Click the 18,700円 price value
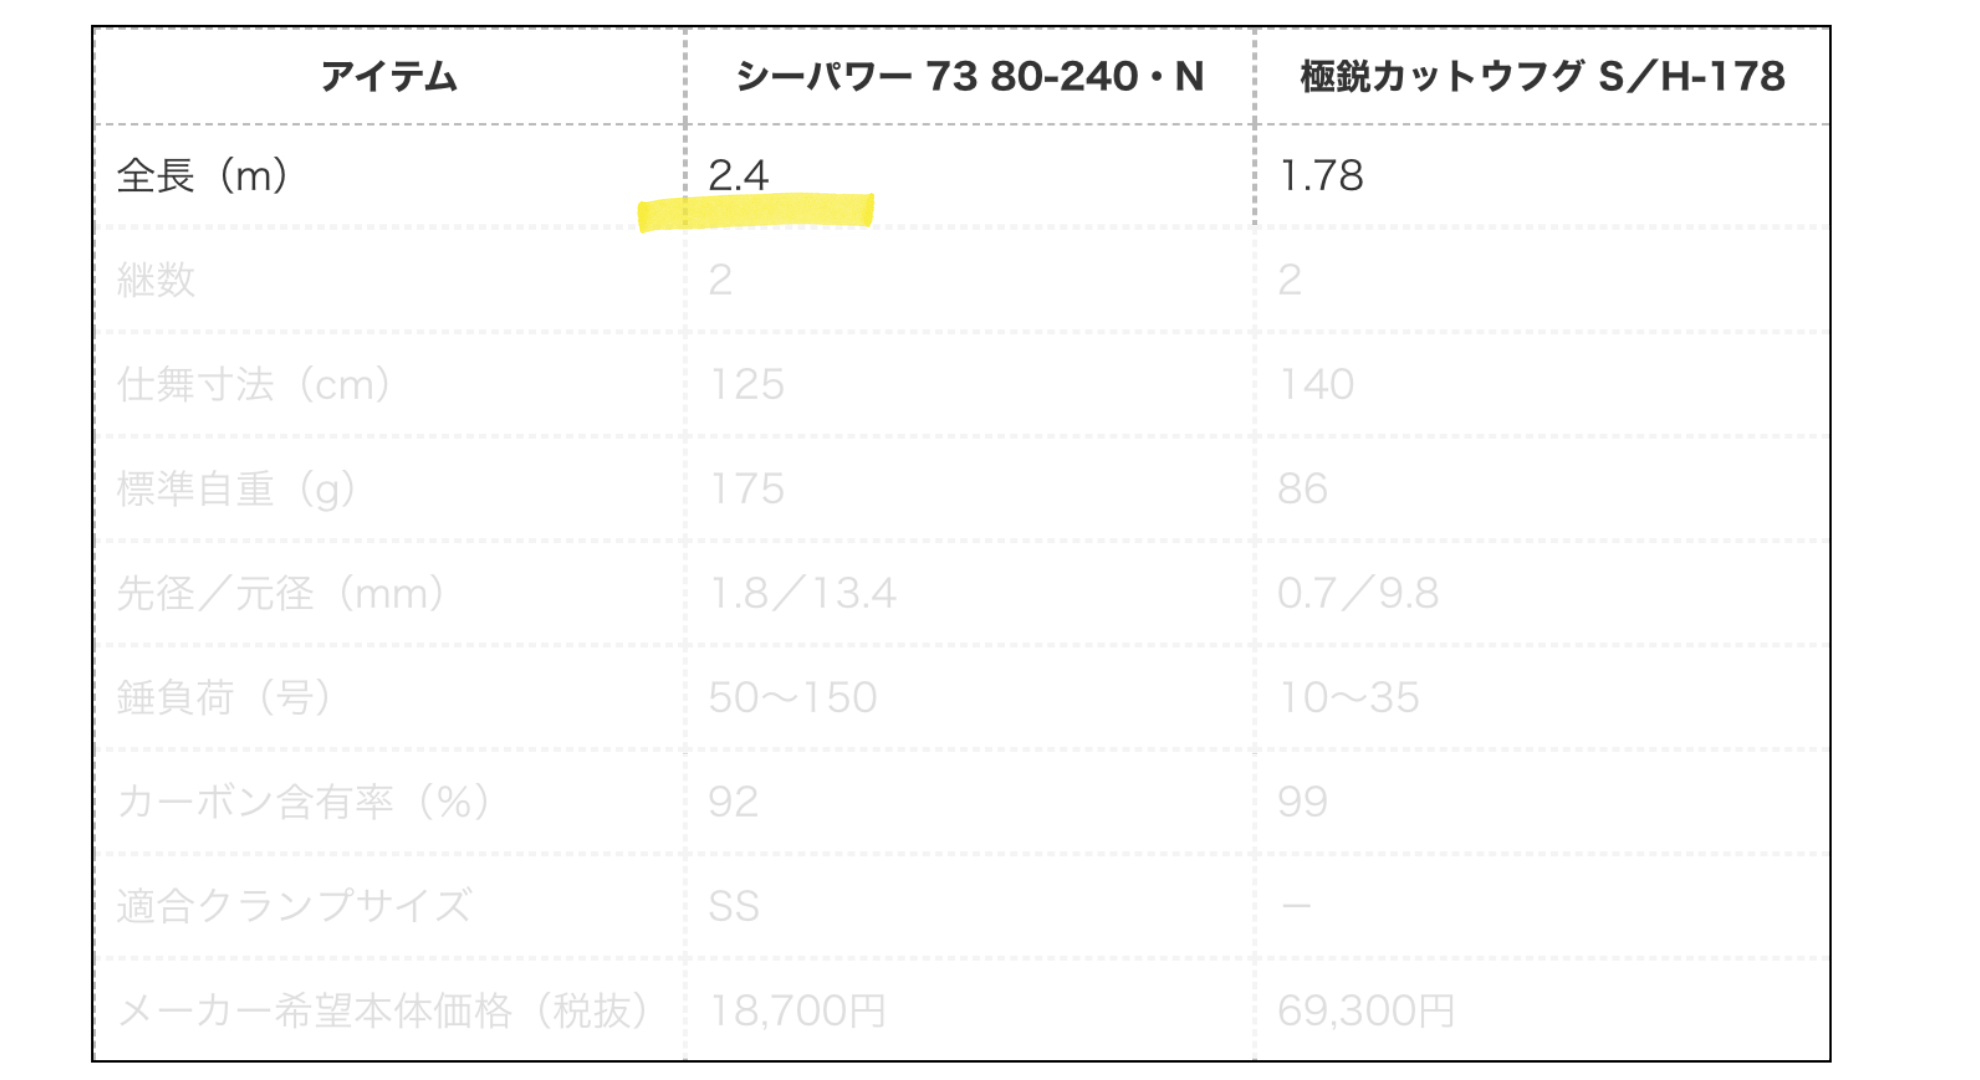The height and width of the screenshot is (1080, 1980). point(797,1011)
